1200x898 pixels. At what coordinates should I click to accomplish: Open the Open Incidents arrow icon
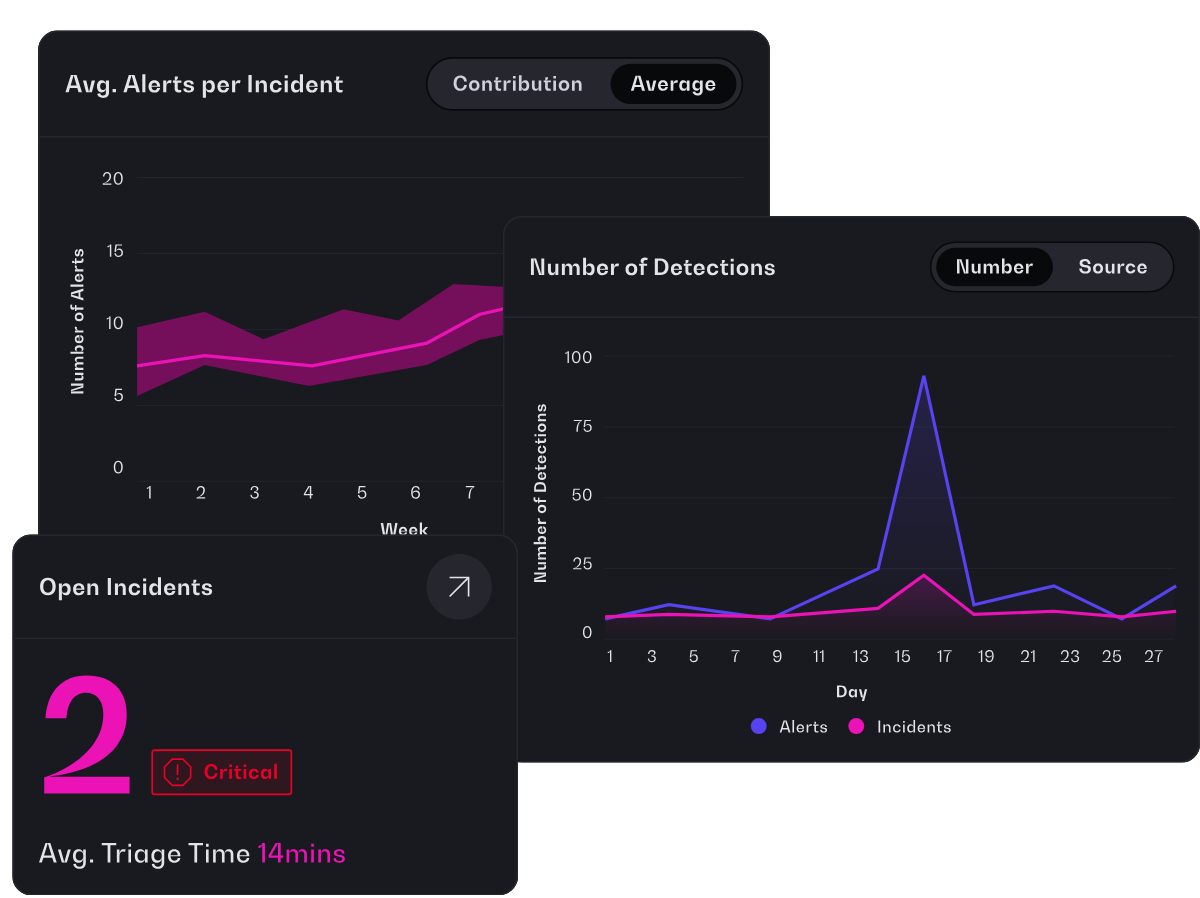pos(459,587)
